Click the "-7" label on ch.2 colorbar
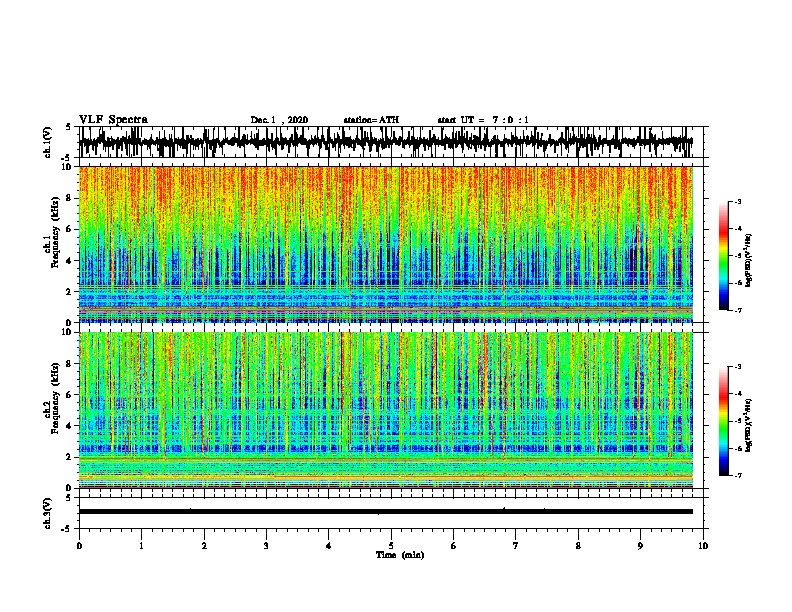Viewport: 792px width, 612px height. click(x=737, y=475)
